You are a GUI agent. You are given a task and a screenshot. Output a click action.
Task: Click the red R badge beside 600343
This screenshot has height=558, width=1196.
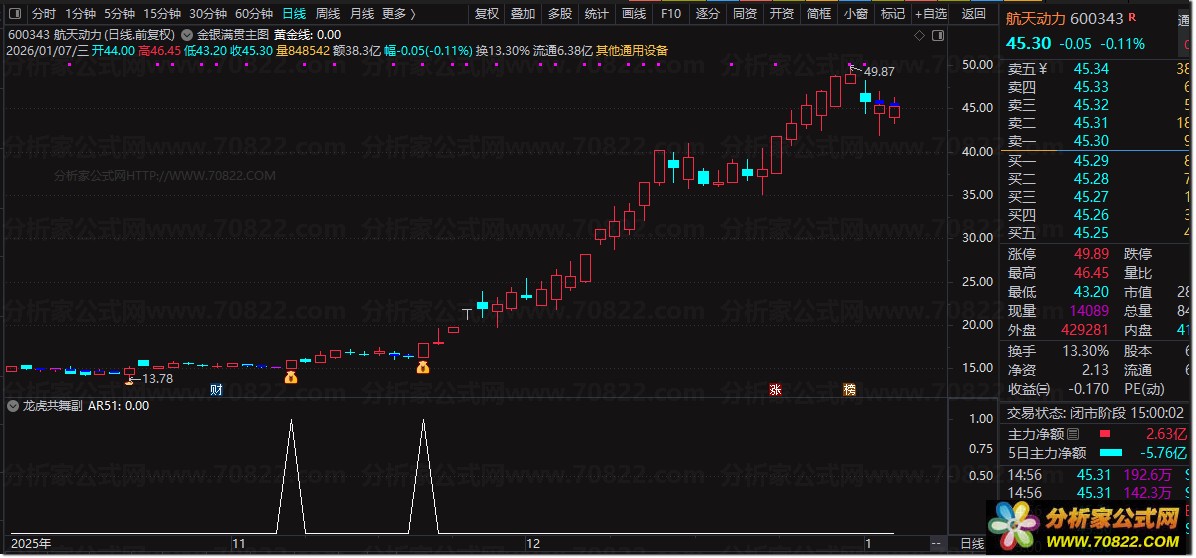(x=1132, y=18)
